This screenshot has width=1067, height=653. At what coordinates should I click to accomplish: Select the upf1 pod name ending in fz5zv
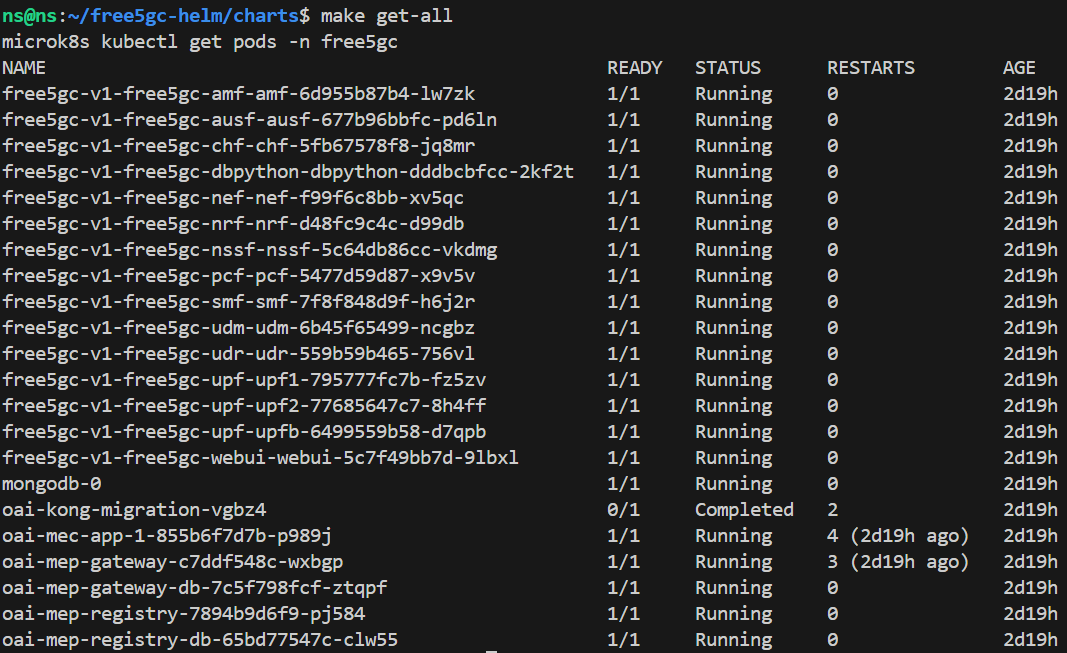tap(244, 380)
